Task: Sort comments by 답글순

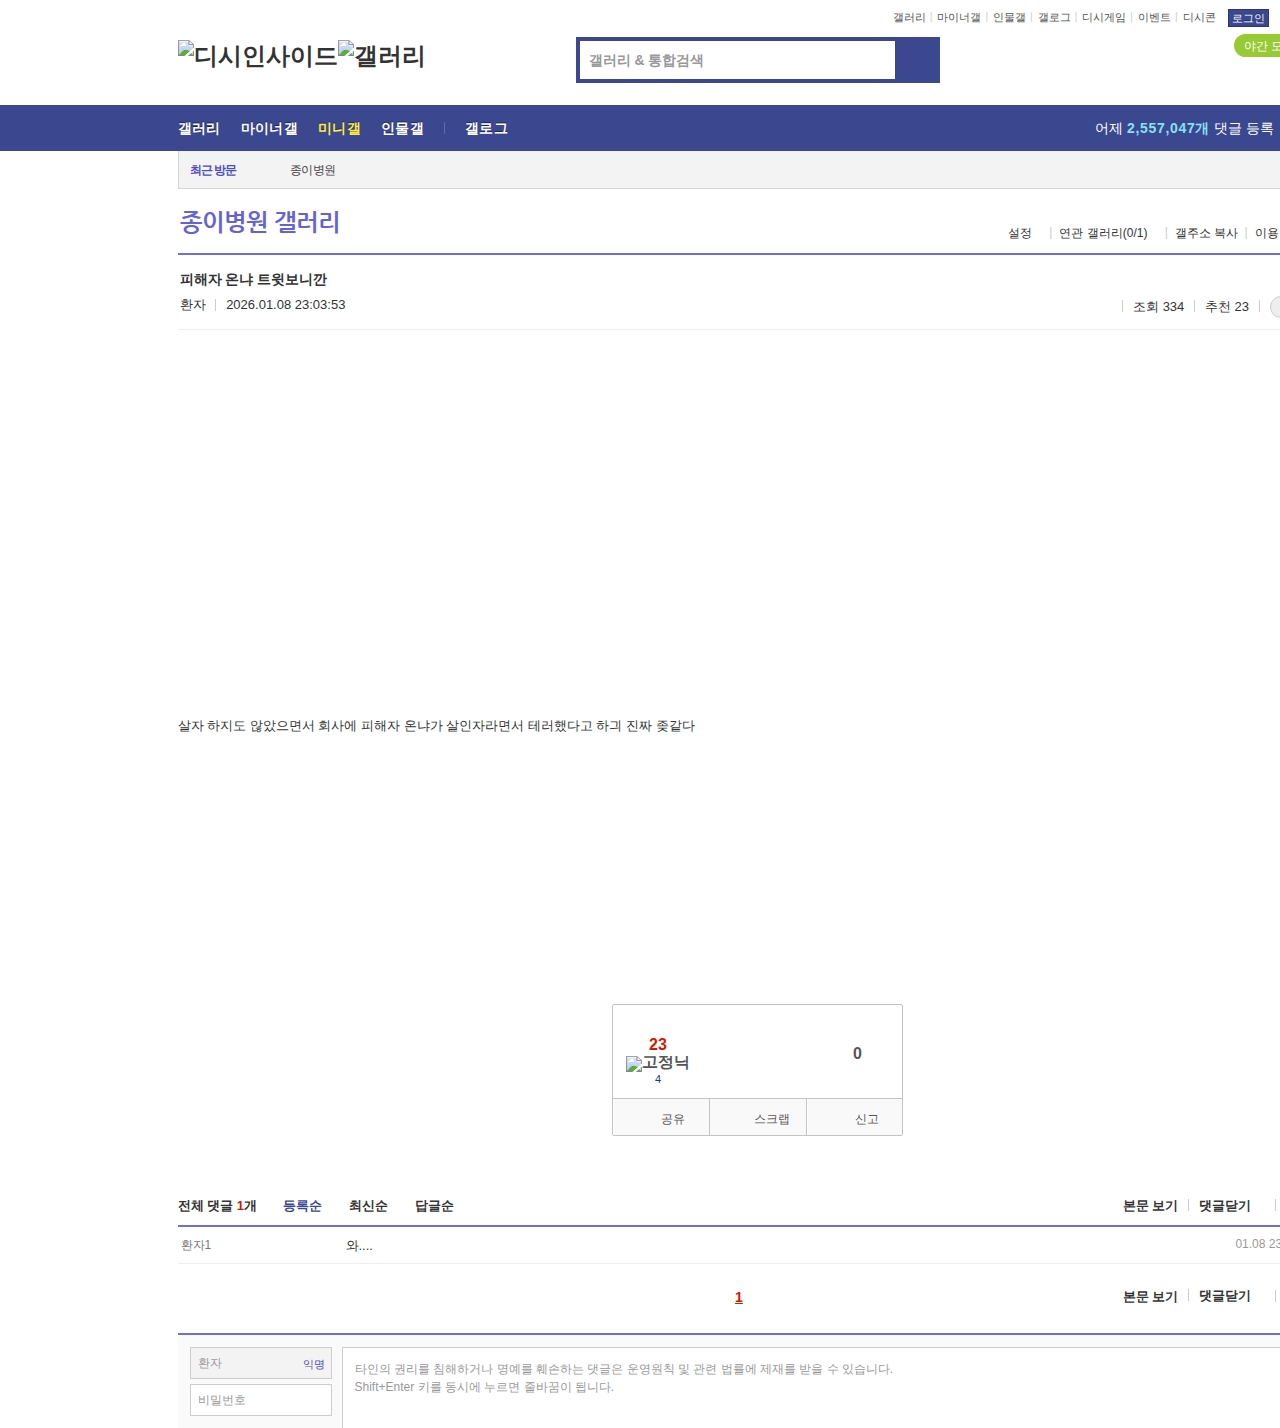Action: point(434,1206)
